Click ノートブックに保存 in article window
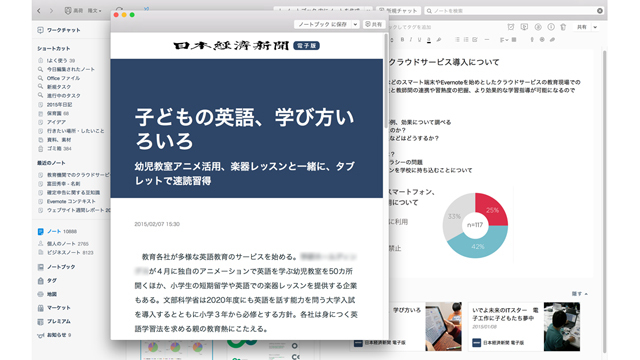The image size is (640, 360). (322, 24)
